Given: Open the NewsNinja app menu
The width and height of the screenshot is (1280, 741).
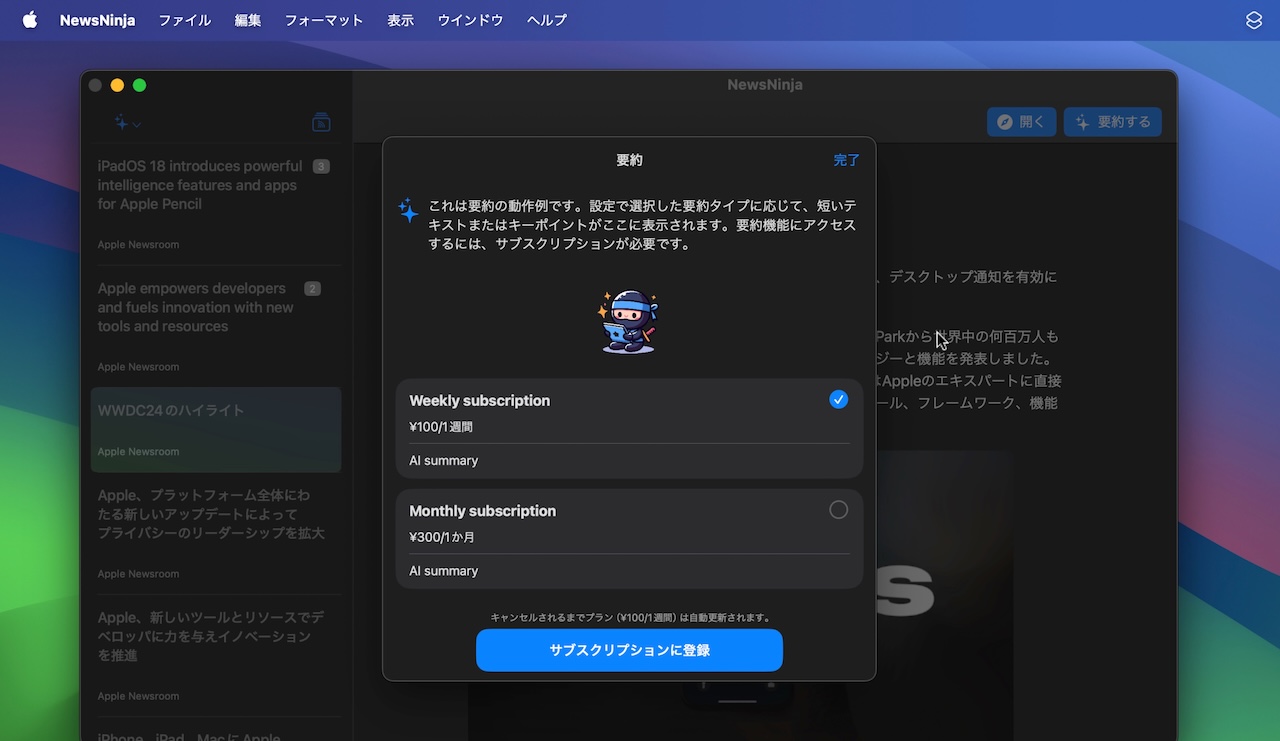Looking at the screenshot, I should [97, 20].
